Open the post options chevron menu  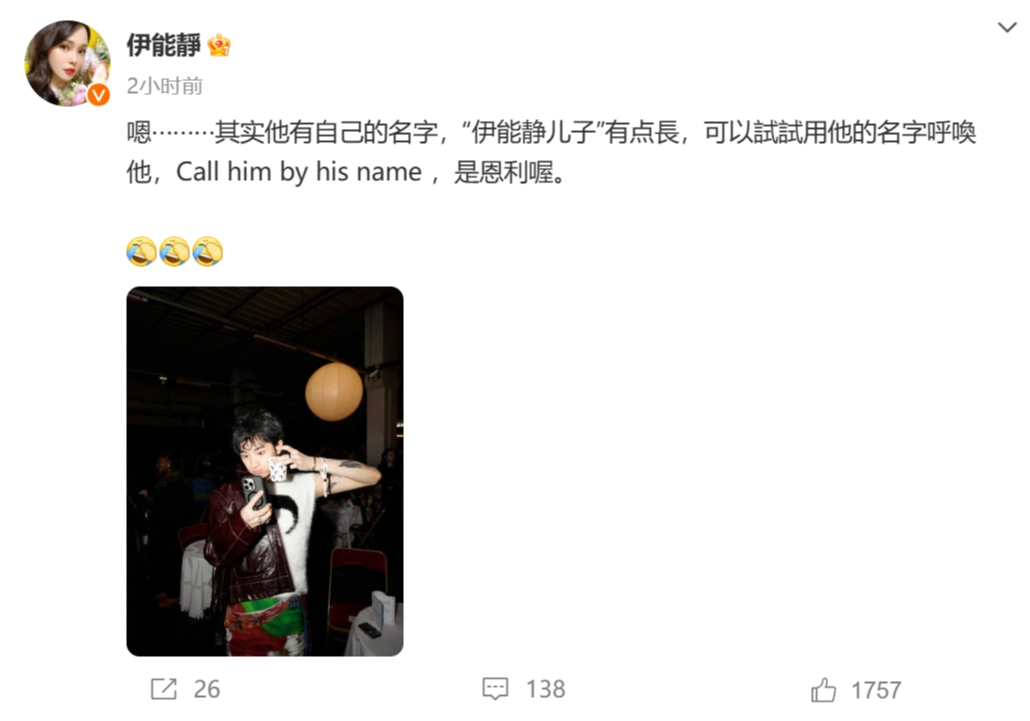coord(1007,28)
